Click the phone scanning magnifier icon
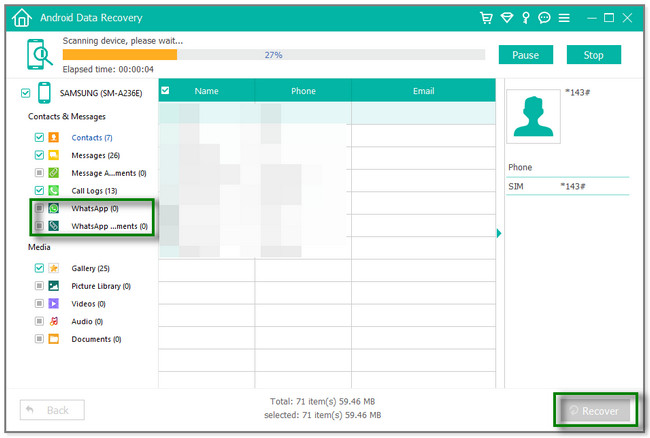This screenshot has width=650, height=438. coord(39,54)
